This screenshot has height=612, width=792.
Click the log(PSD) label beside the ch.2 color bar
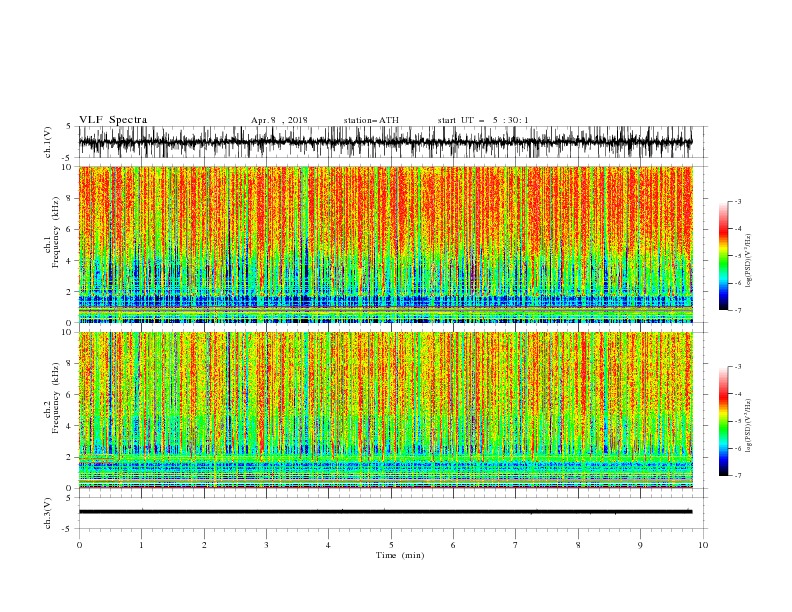point(748,426)
